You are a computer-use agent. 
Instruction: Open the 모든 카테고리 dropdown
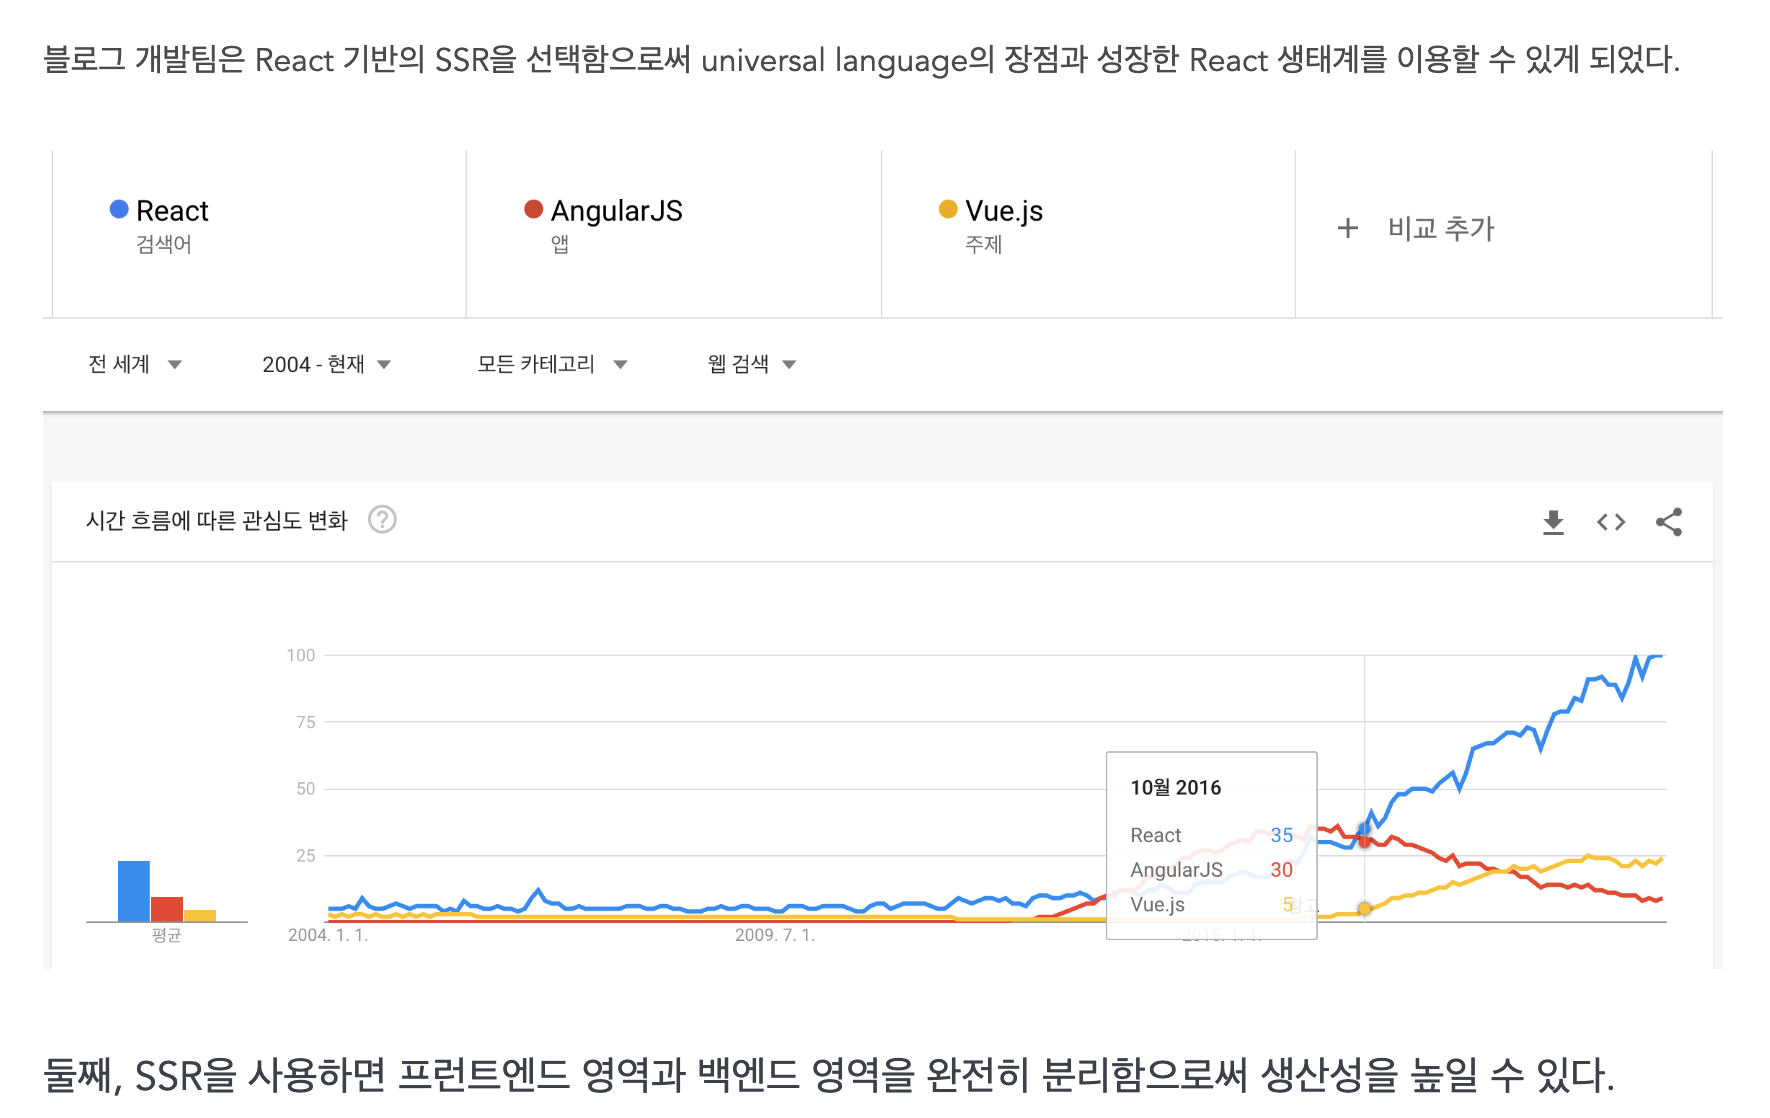(x=552, y=364)
